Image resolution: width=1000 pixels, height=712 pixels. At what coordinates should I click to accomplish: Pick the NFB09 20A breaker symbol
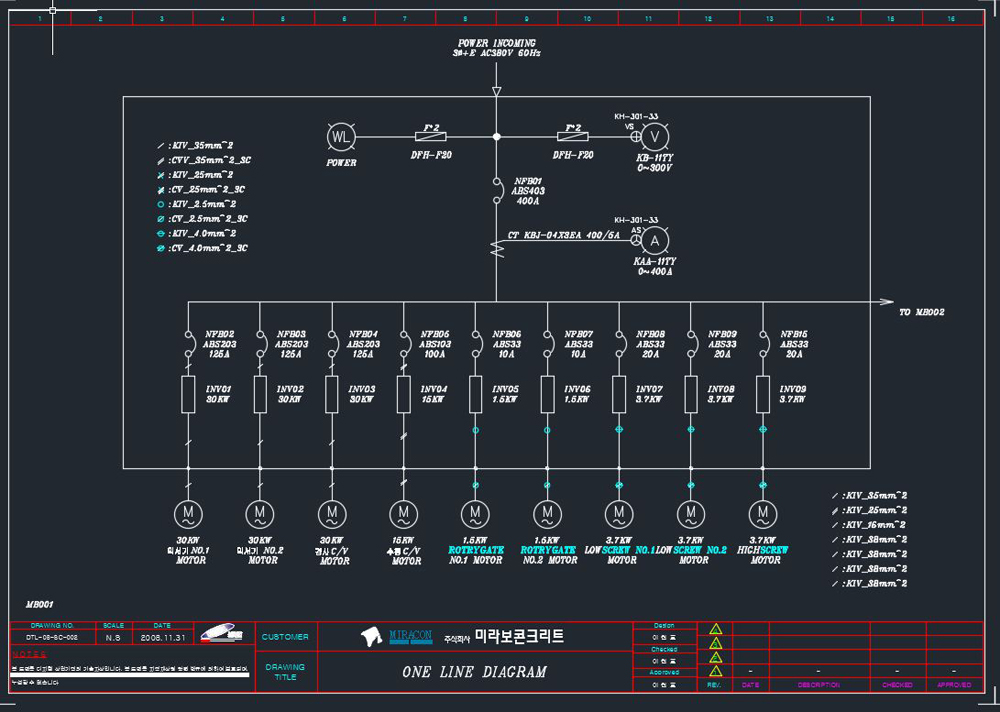tap(691, 343)
